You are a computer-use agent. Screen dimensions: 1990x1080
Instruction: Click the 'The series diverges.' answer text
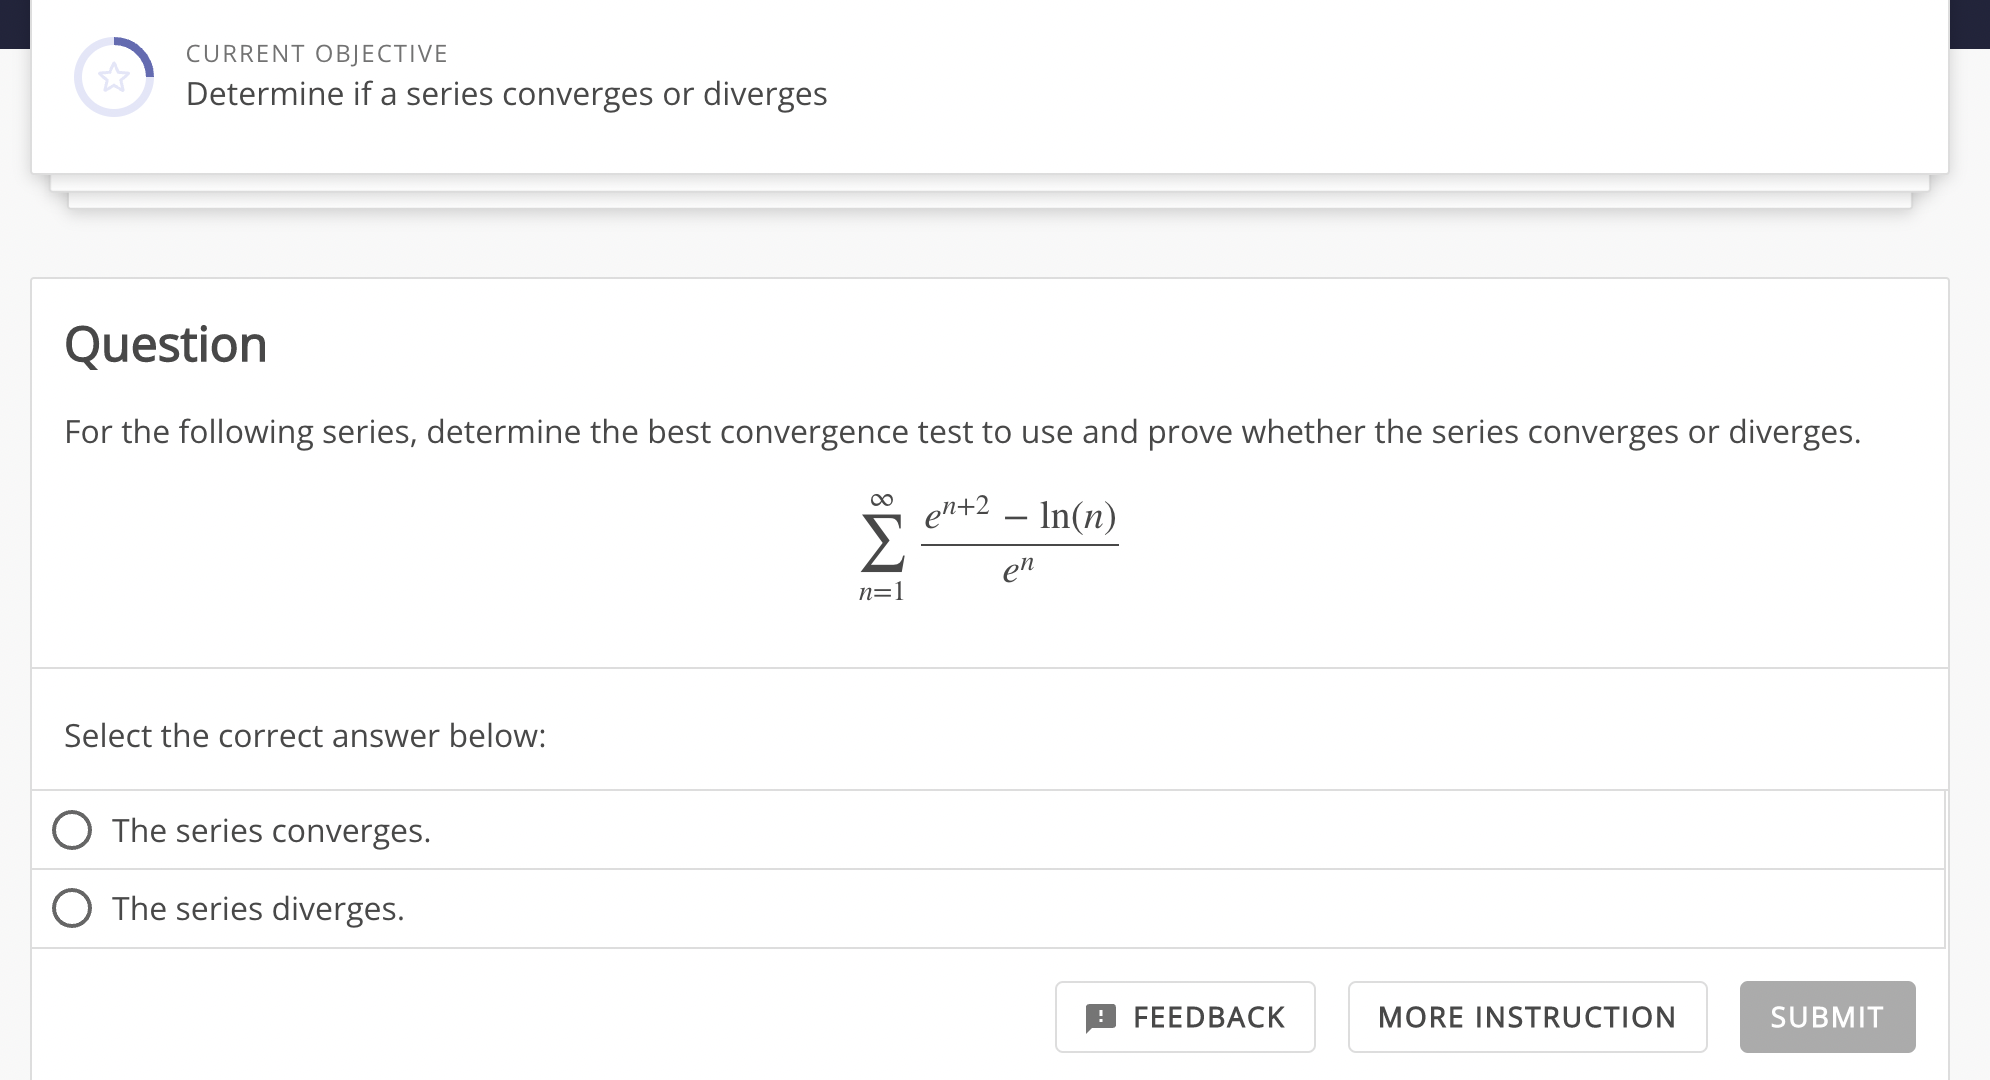[258, 908]
